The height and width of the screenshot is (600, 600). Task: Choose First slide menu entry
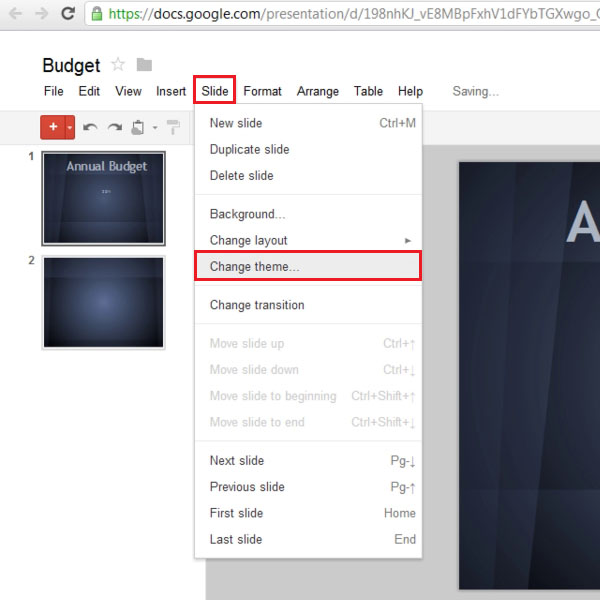[308, 513]
